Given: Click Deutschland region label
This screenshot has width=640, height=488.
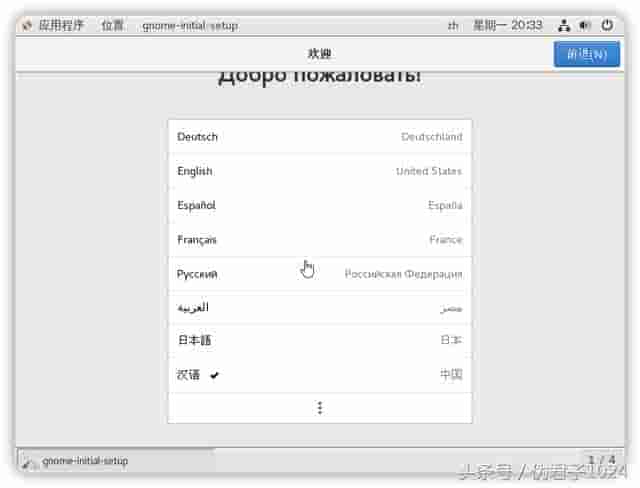Looking at the screenshot, I should tap(431, 137).
